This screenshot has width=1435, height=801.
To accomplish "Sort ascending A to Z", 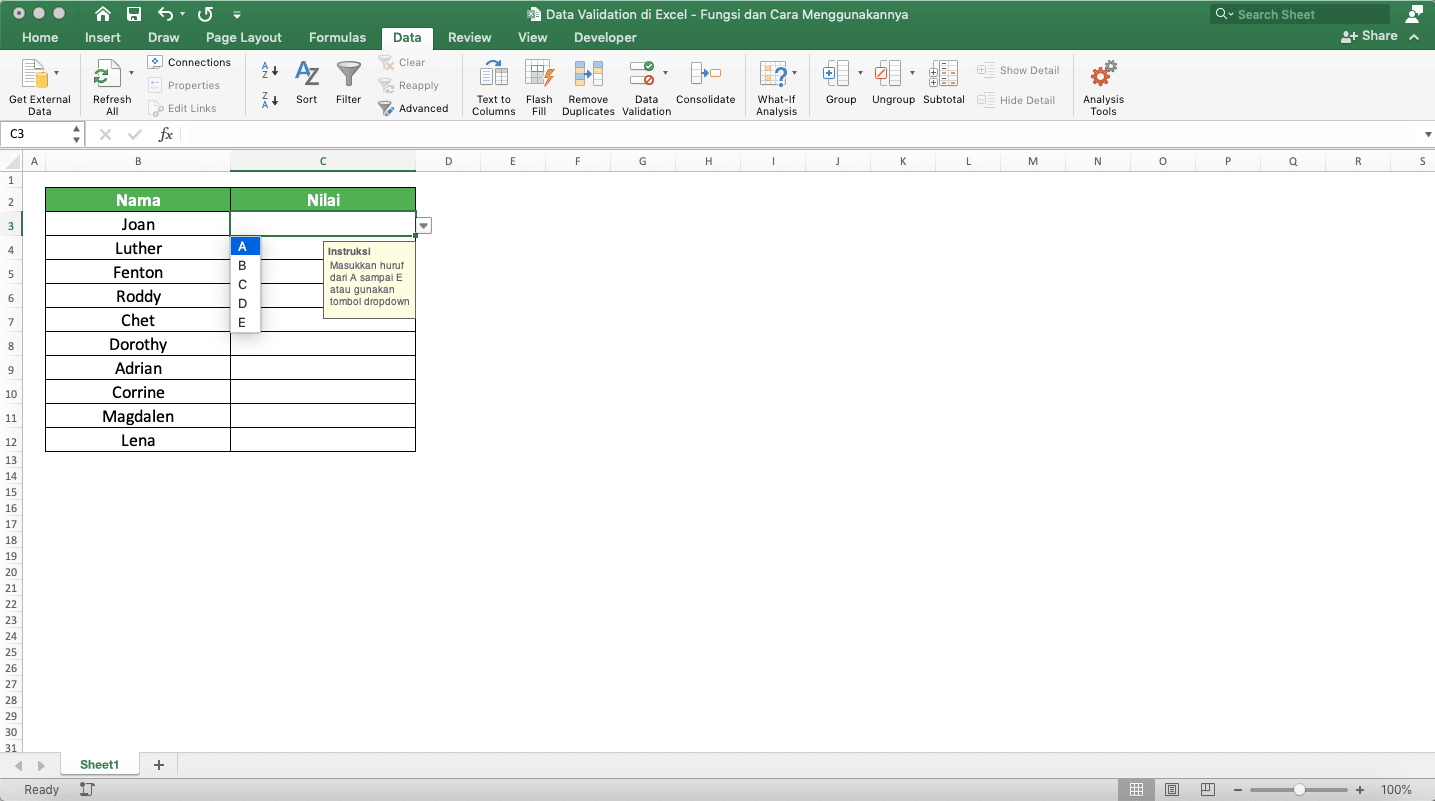I will (x=270, y=71).
